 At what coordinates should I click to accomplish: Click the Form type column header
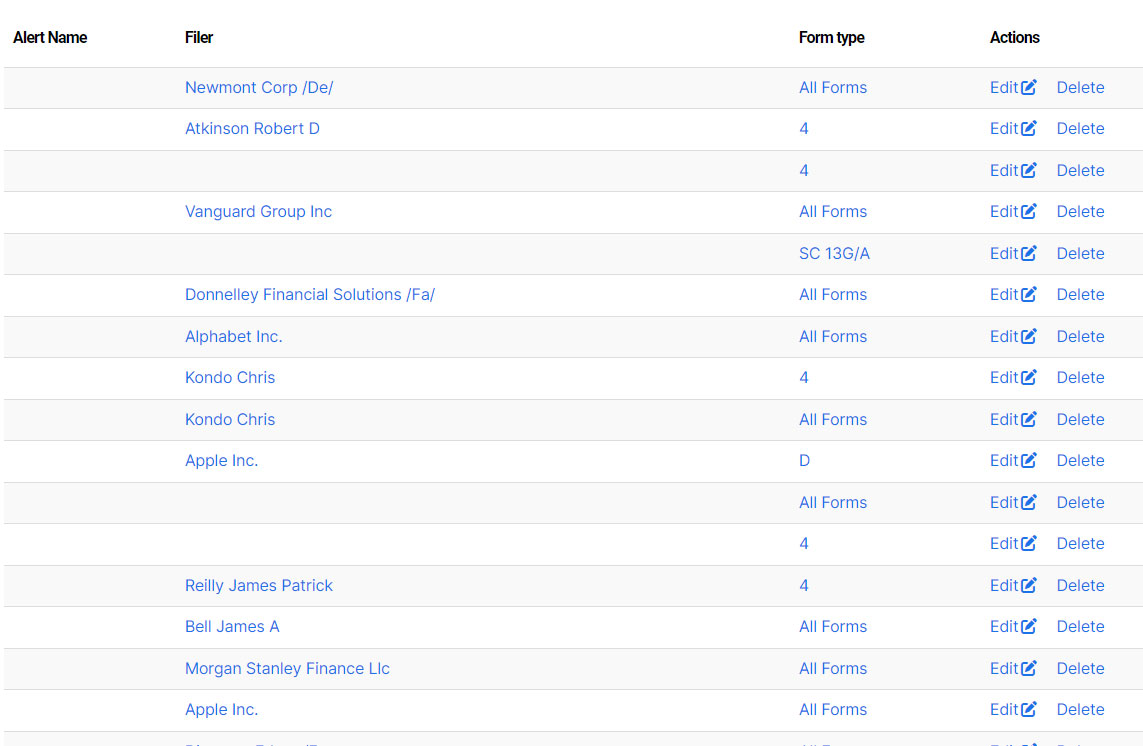(x=831, y=37)
